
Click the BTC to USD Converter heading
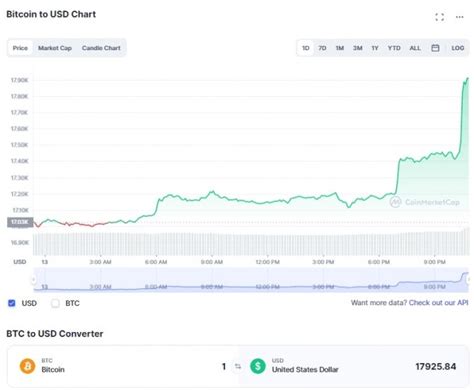pos(55,334)
